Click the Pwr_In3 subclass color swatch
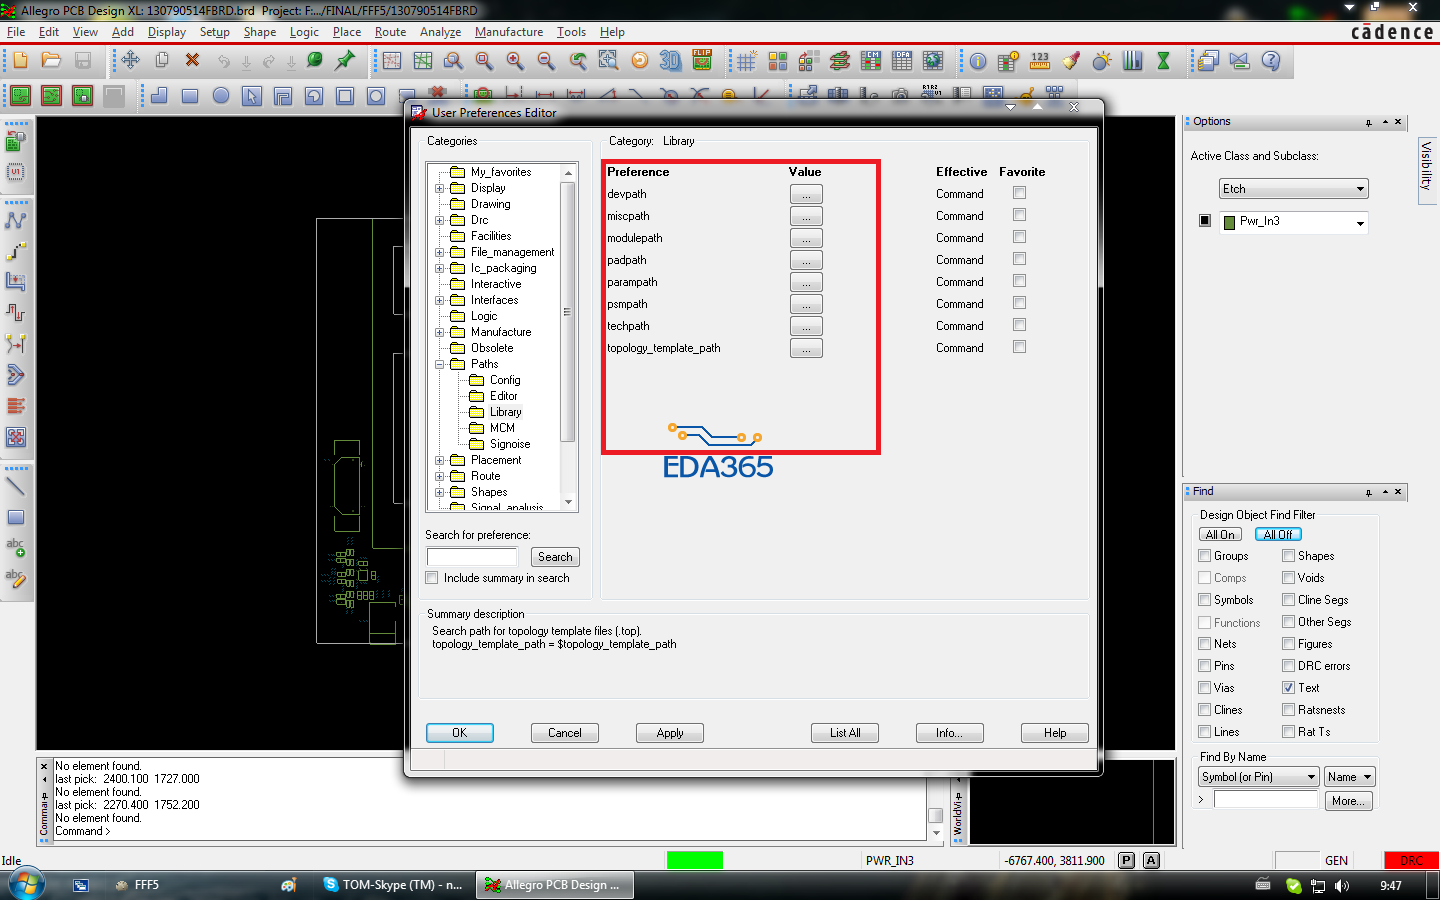This screenshot has height=900, width=1440. click(1230, 222)
